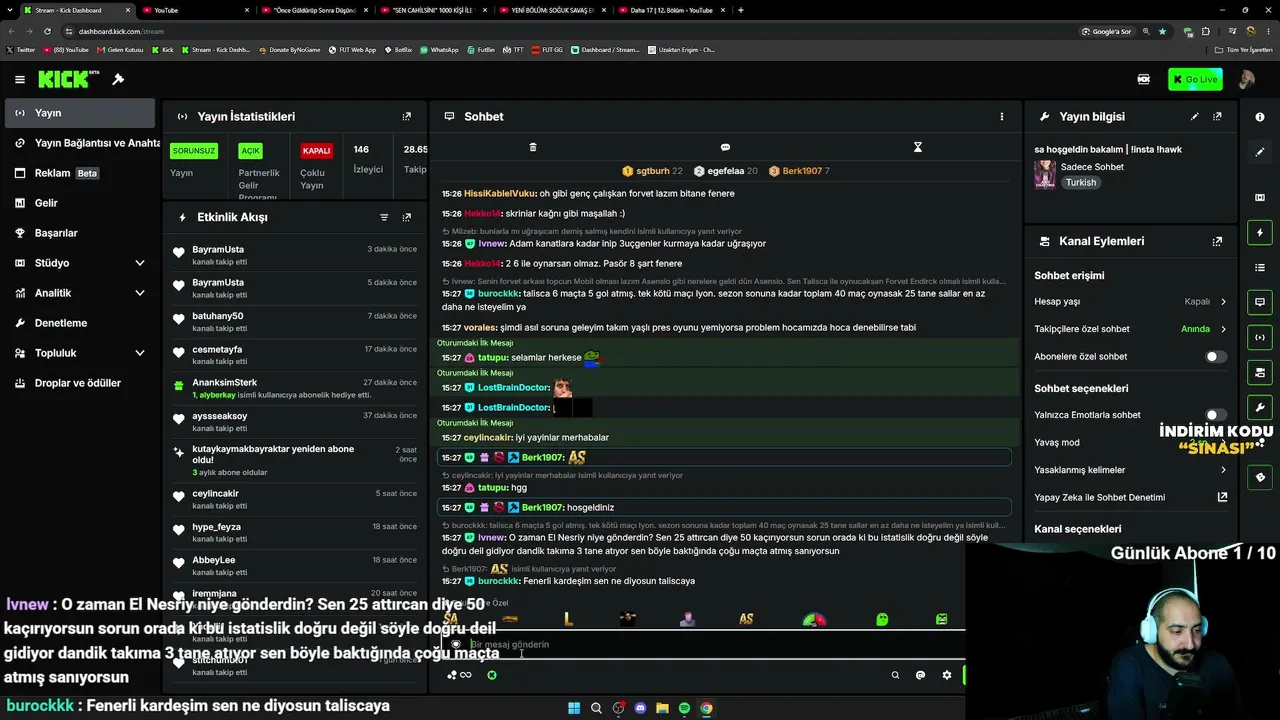The image size is (1280, 720).
Task: Open the Etkinlik Akışı filter options
Action: coord(384,217)
